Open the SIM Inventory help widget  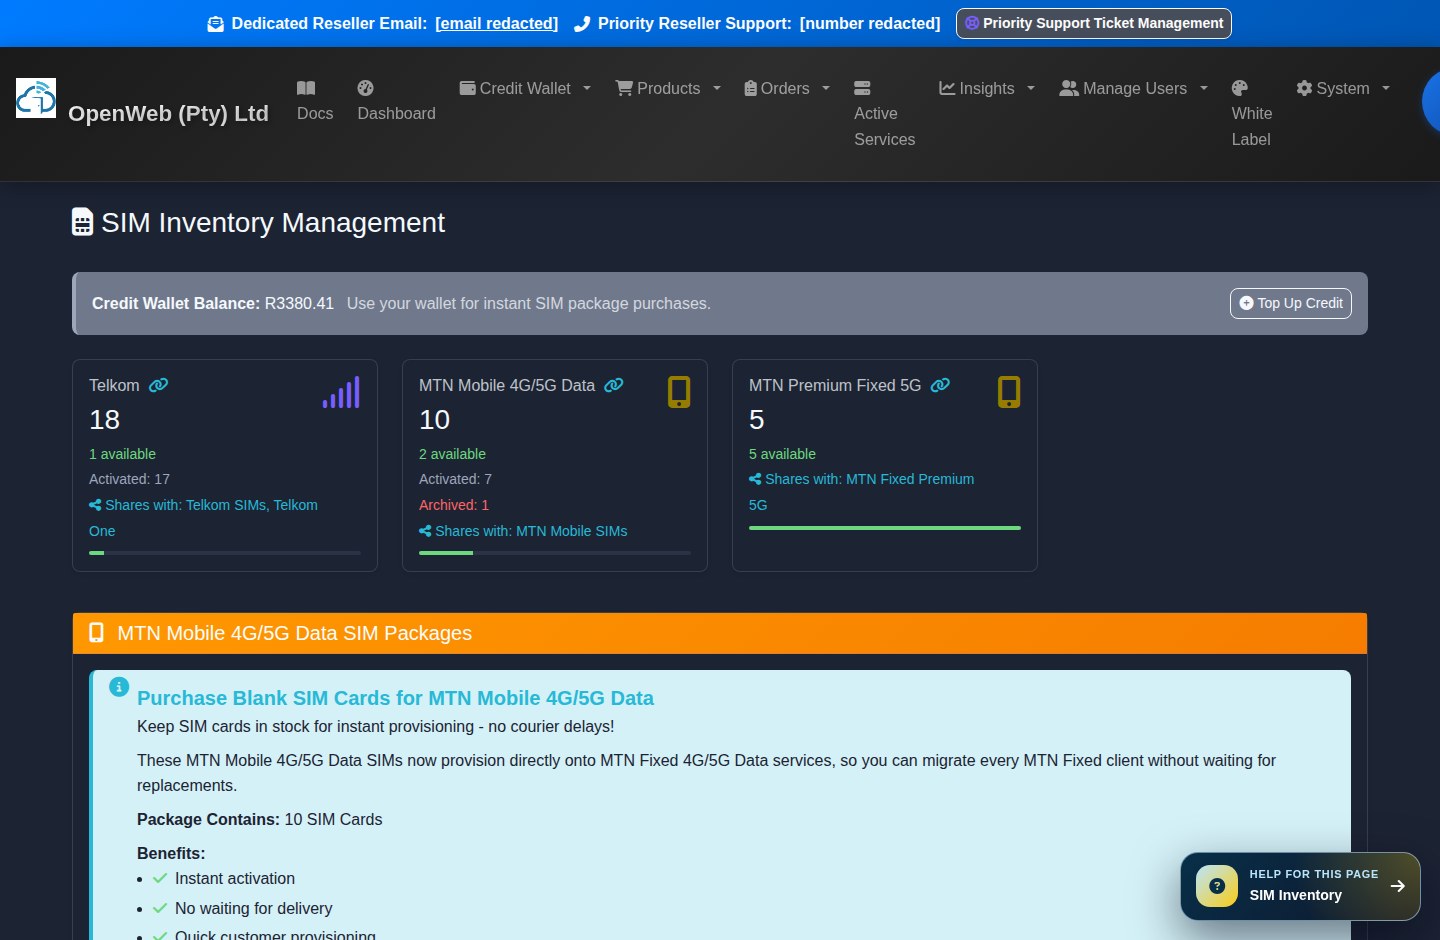point(1300,886)
